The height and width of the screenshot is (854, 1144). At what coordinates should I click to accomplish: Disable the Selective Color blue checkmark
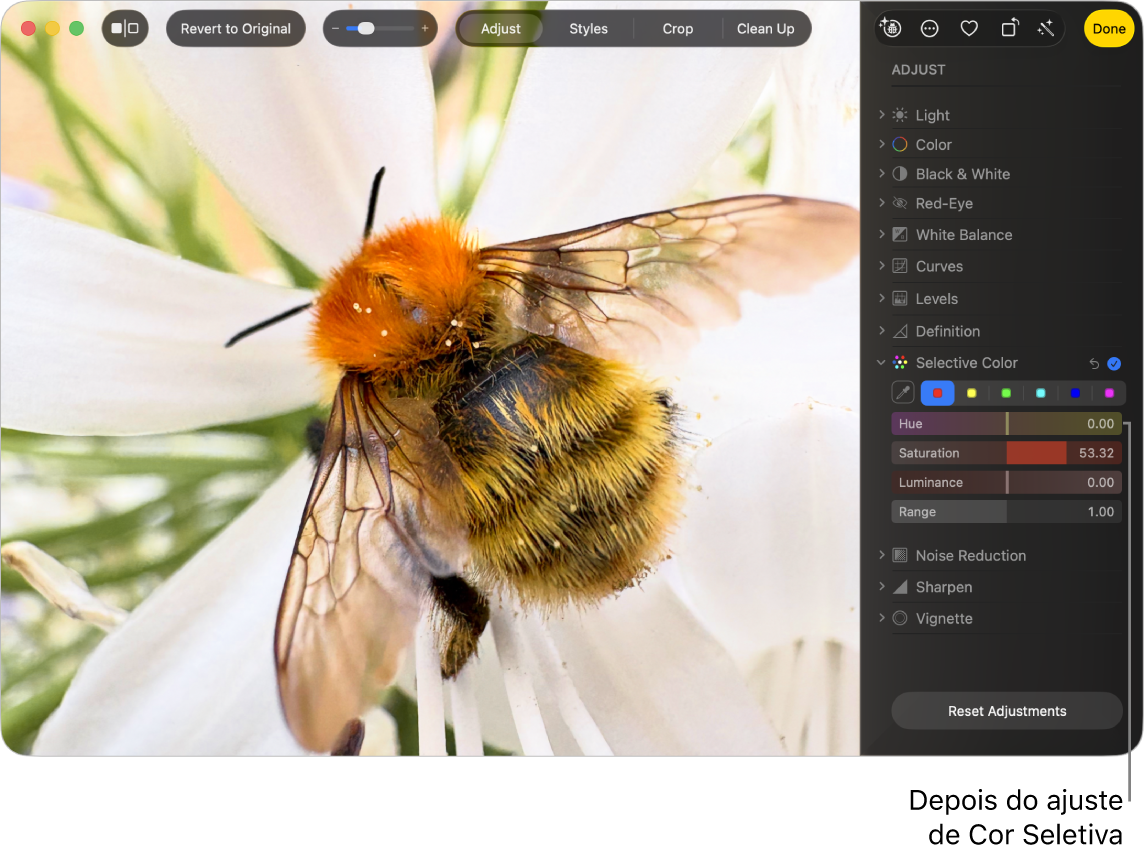pyautogui.click(x=1114, y=363)
